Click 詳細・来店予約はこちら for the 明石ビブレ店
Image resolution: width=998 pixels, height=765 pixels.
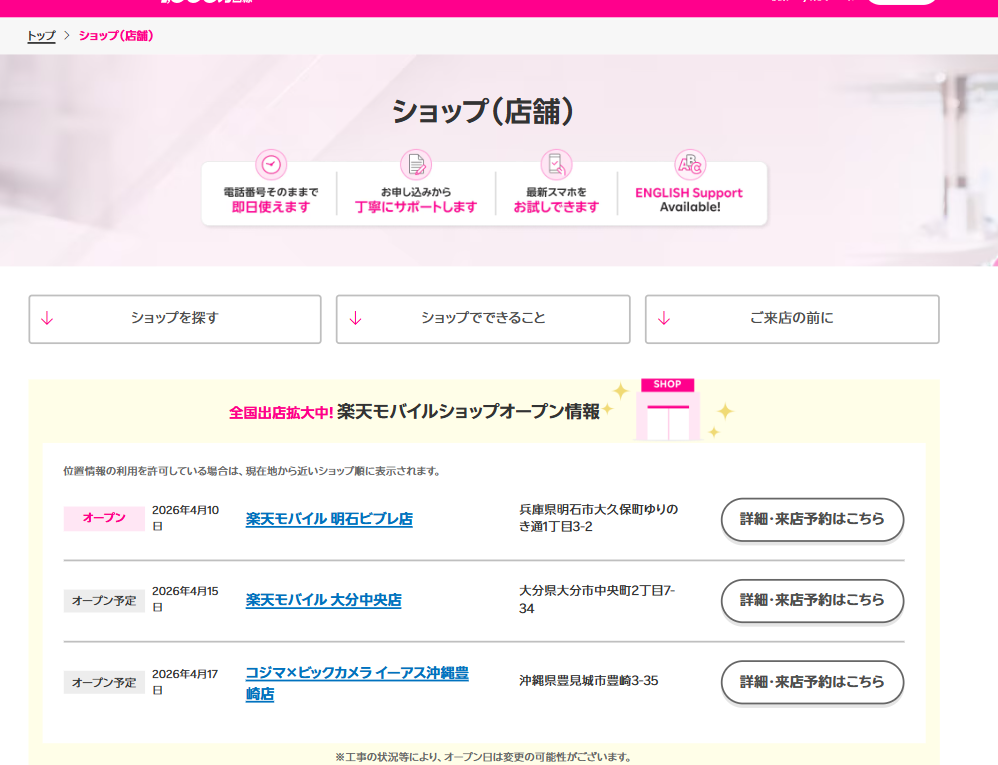pyautogui.click(x=812, y=519)
